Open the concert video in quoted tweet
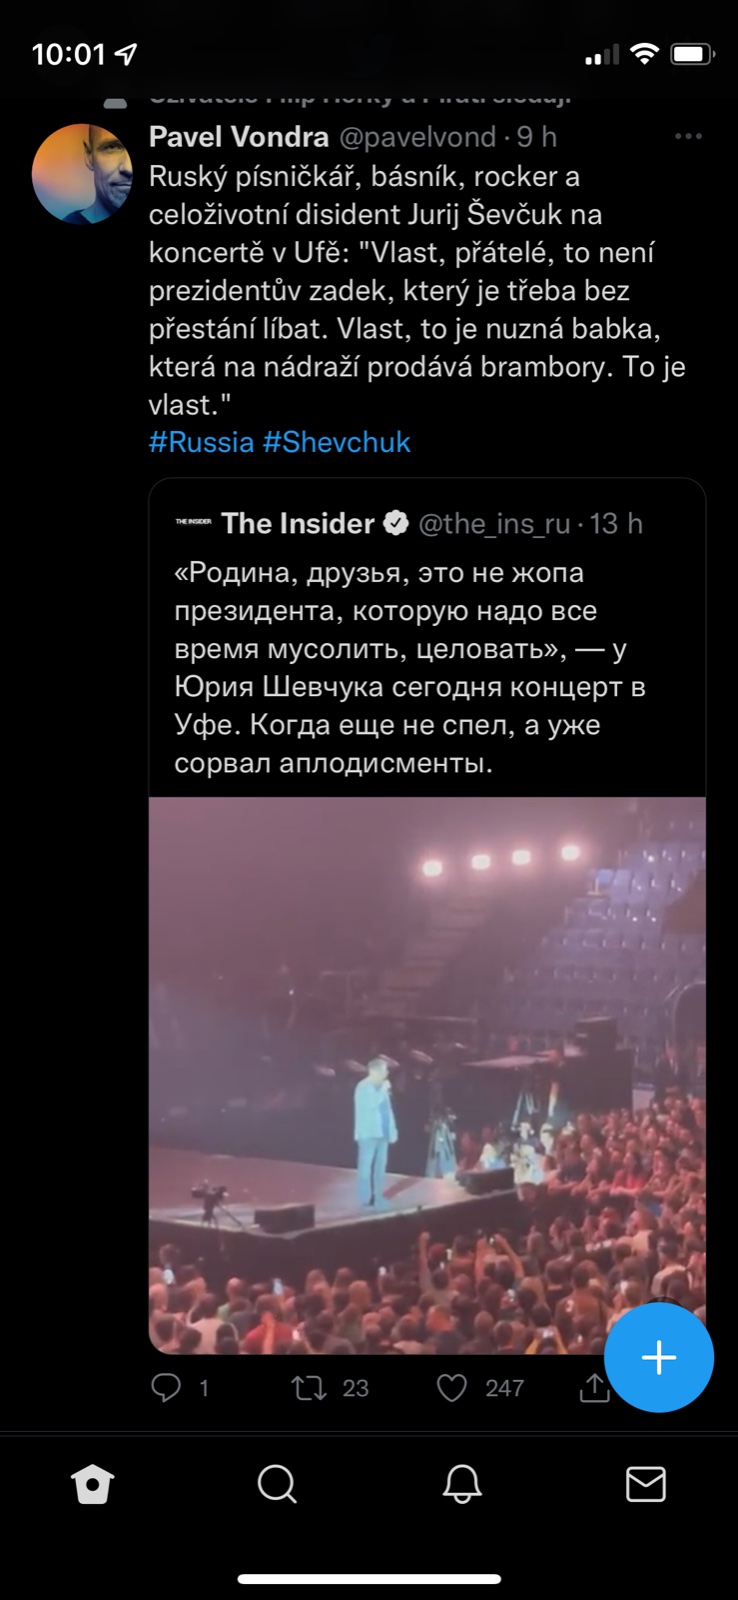The image size is (738, 1600). pyautogui.click(x=427, y=1075)
